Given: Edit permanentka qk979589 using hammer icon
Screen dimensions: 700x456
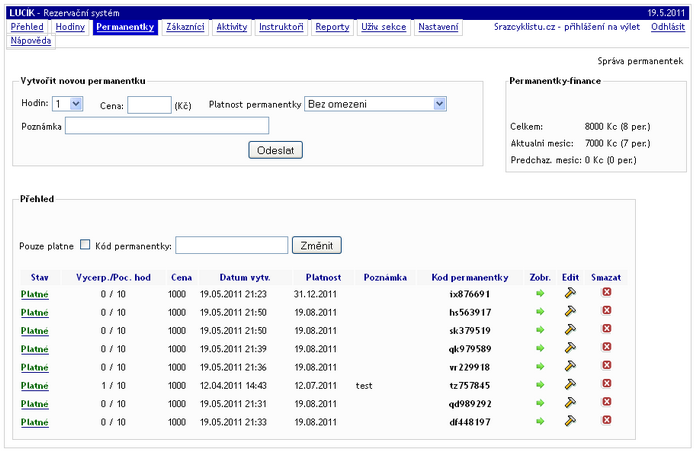Looking at the screenshot, I should tap(570, 348).
